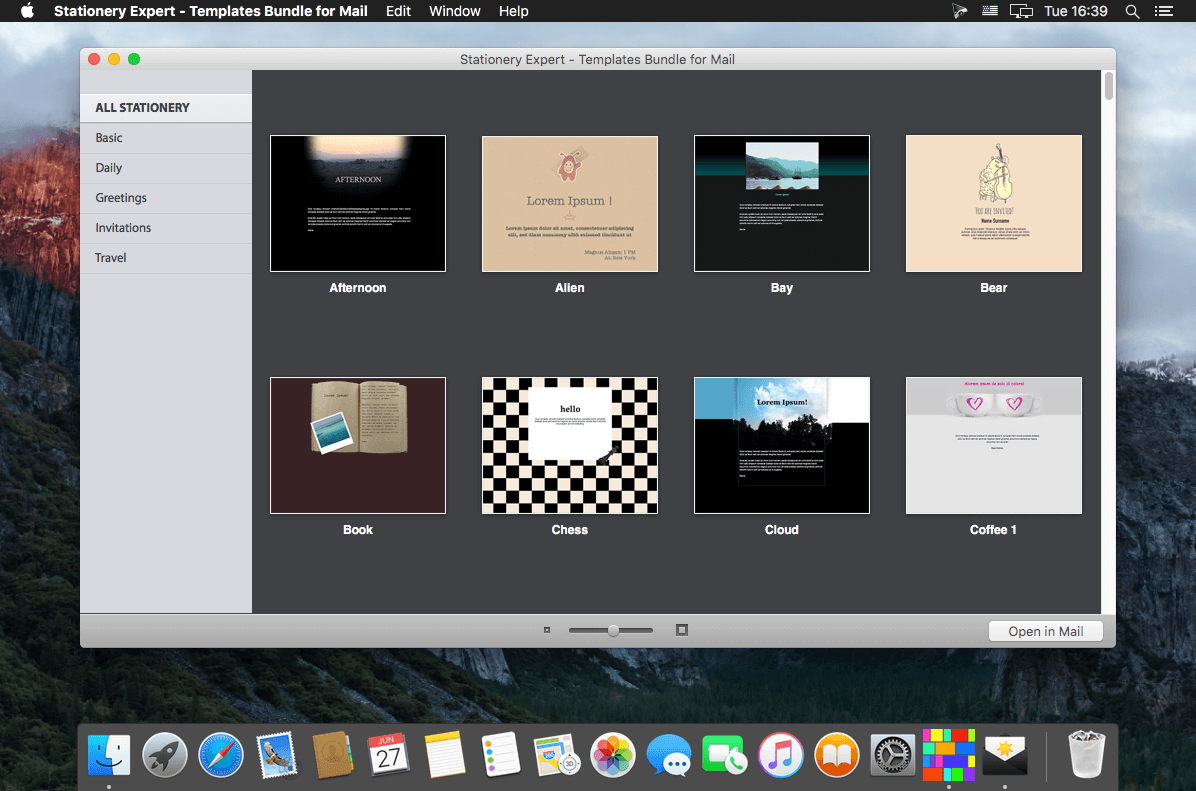
Task: Open the Stationery Expert application menu
Action: click(211, 11)
